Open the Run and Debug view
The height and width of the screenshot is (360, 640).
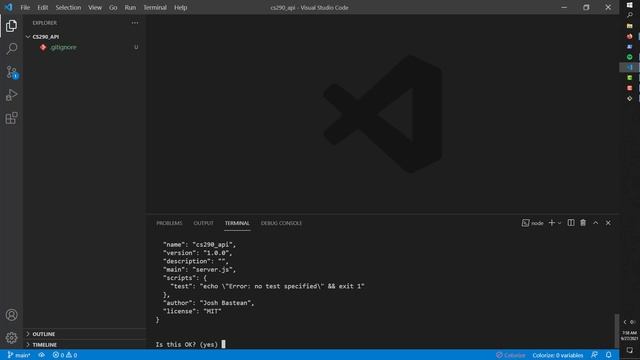click(x=11, y=95)
